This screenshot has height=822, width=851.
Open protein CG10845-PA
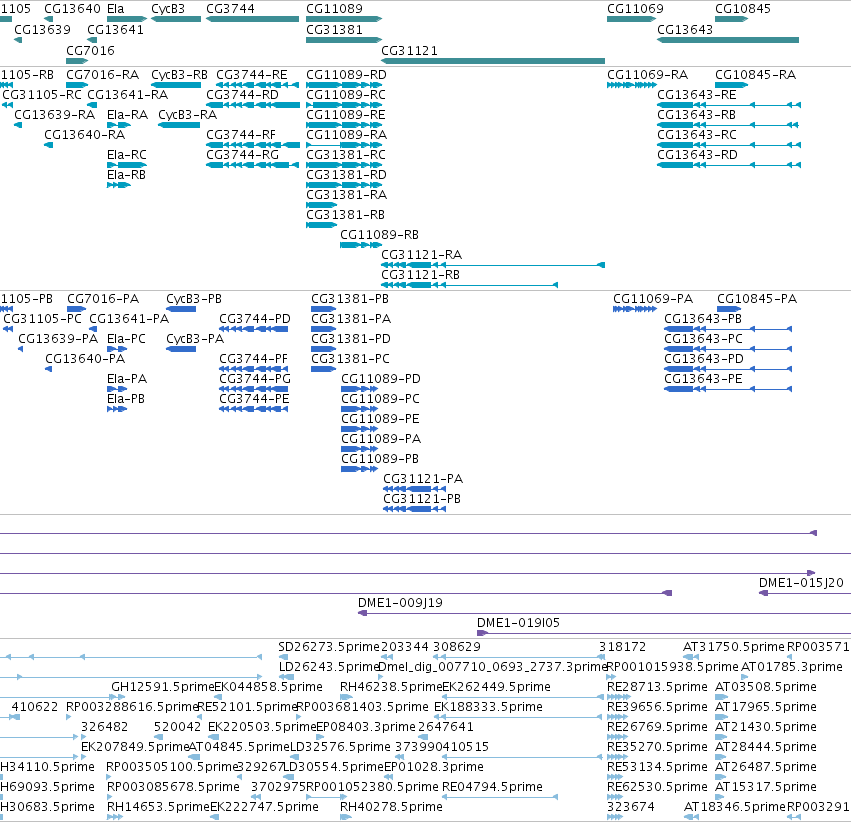coord(757,299)
